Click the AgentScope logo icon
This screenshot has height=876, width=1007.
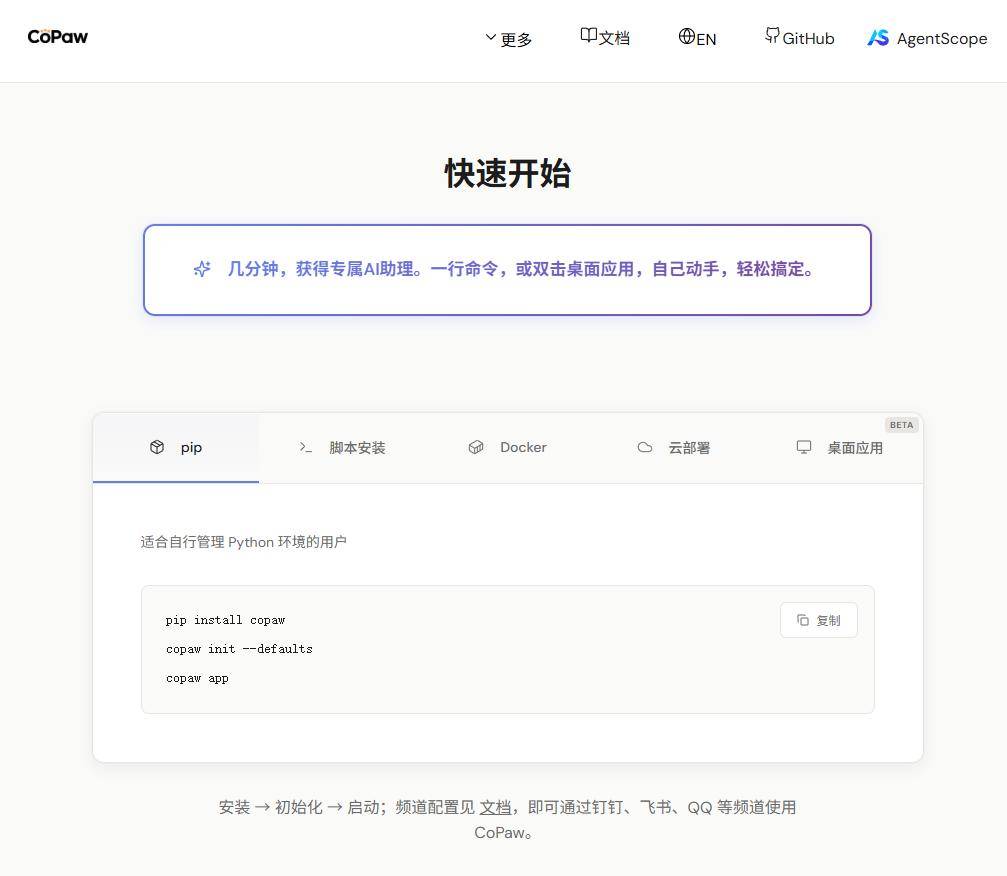[x=878, y=38]
